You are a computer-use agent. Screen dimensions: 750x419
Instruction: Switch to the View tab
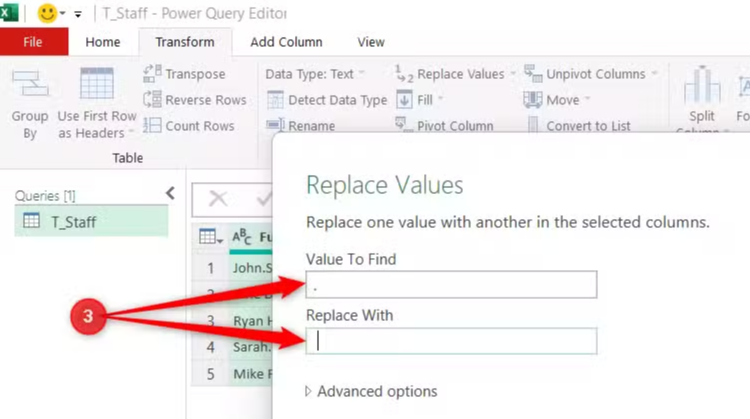tap(371, 42)
